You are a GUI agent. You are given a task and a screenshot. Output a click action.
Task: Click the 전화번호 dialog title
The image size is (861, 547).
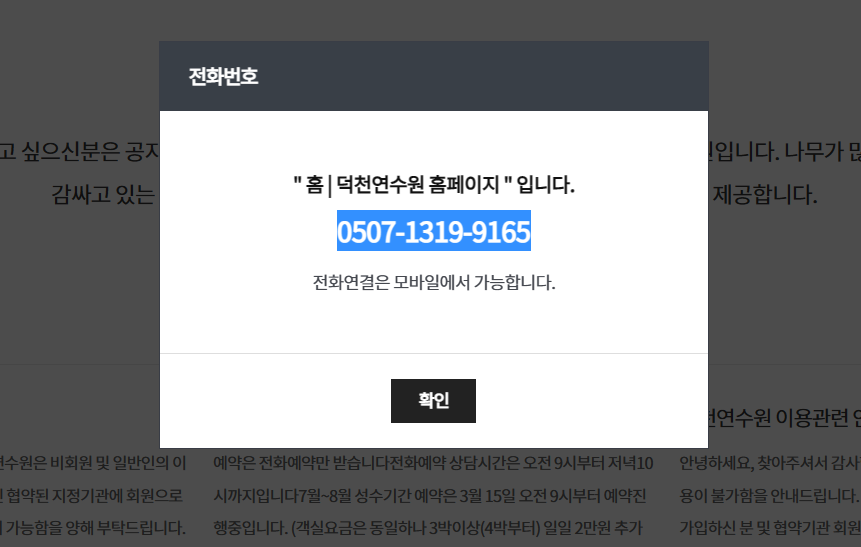tap(223, 76)
